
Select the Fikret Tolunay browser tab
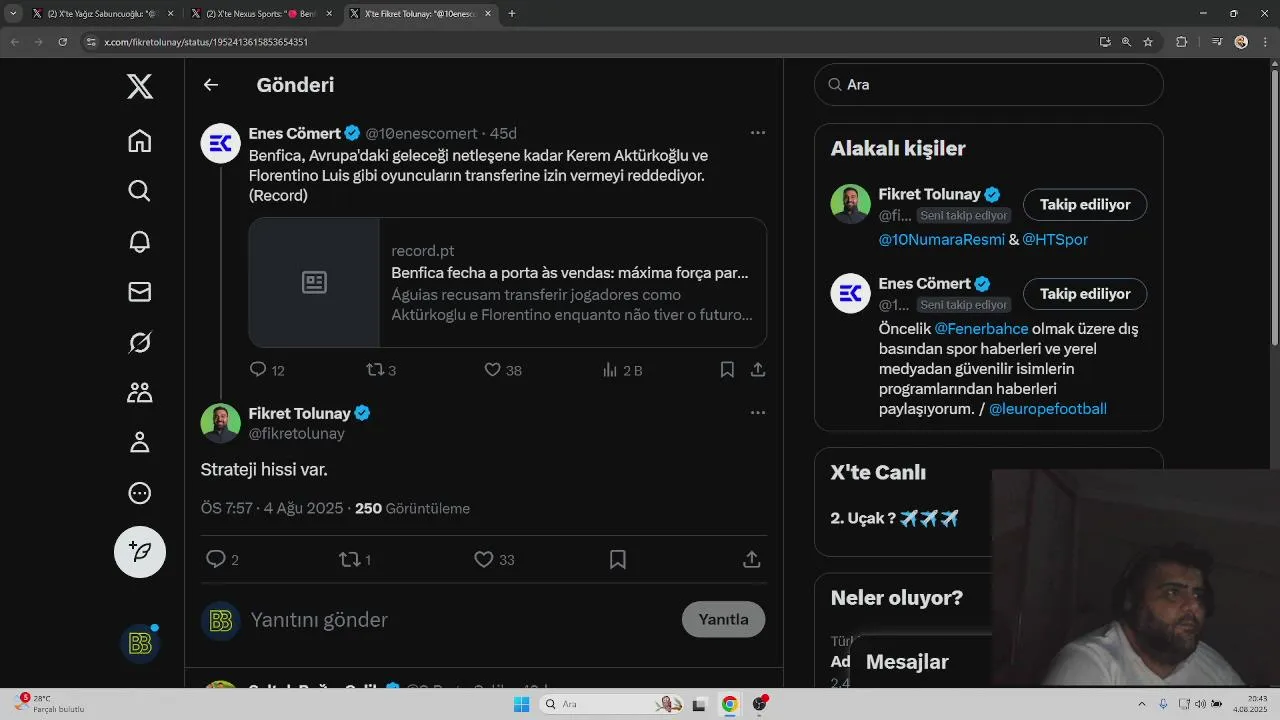[420, 14]
